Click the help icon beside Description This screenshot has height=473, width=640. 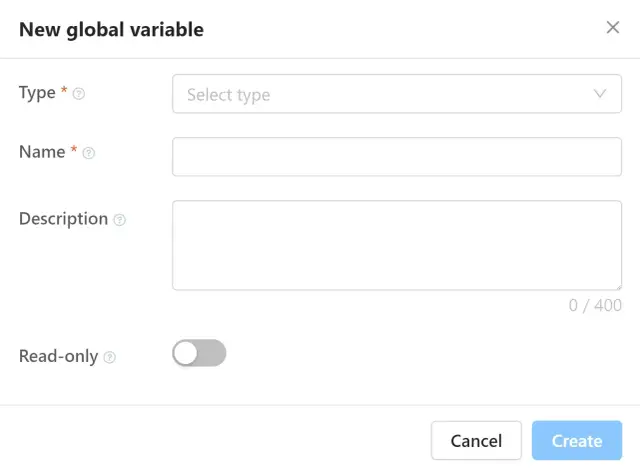120,220
